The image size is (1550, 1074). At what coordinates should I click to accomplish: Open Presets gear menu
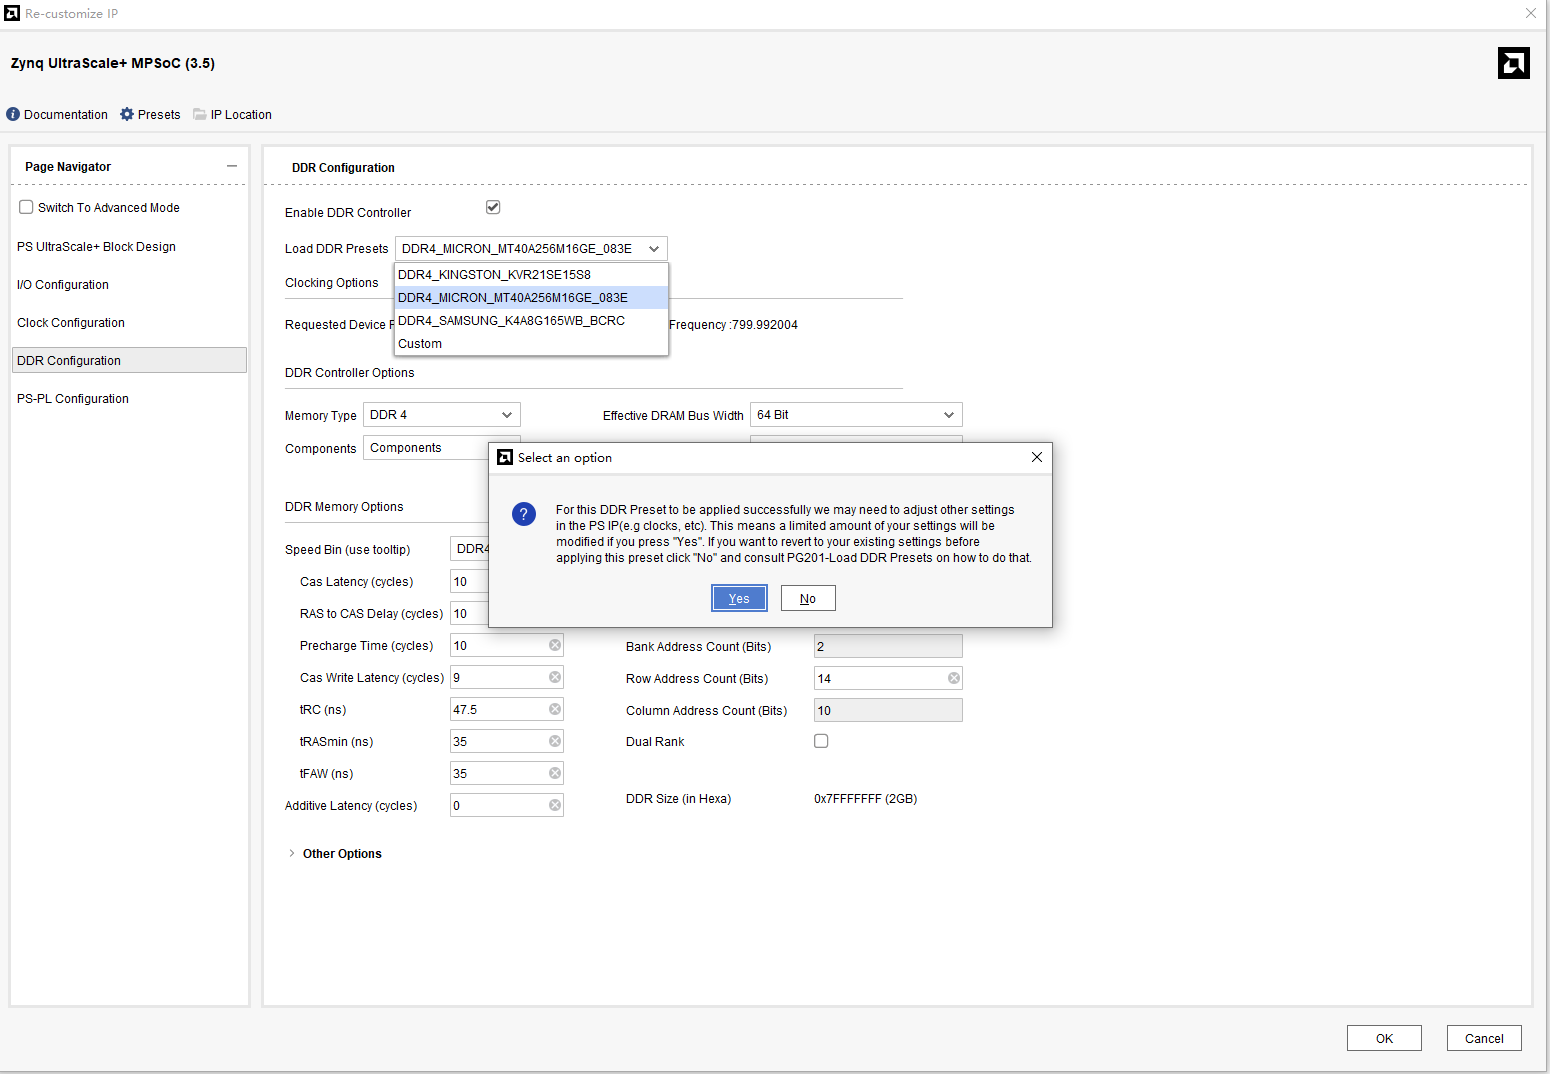click(x=127, y=114)
